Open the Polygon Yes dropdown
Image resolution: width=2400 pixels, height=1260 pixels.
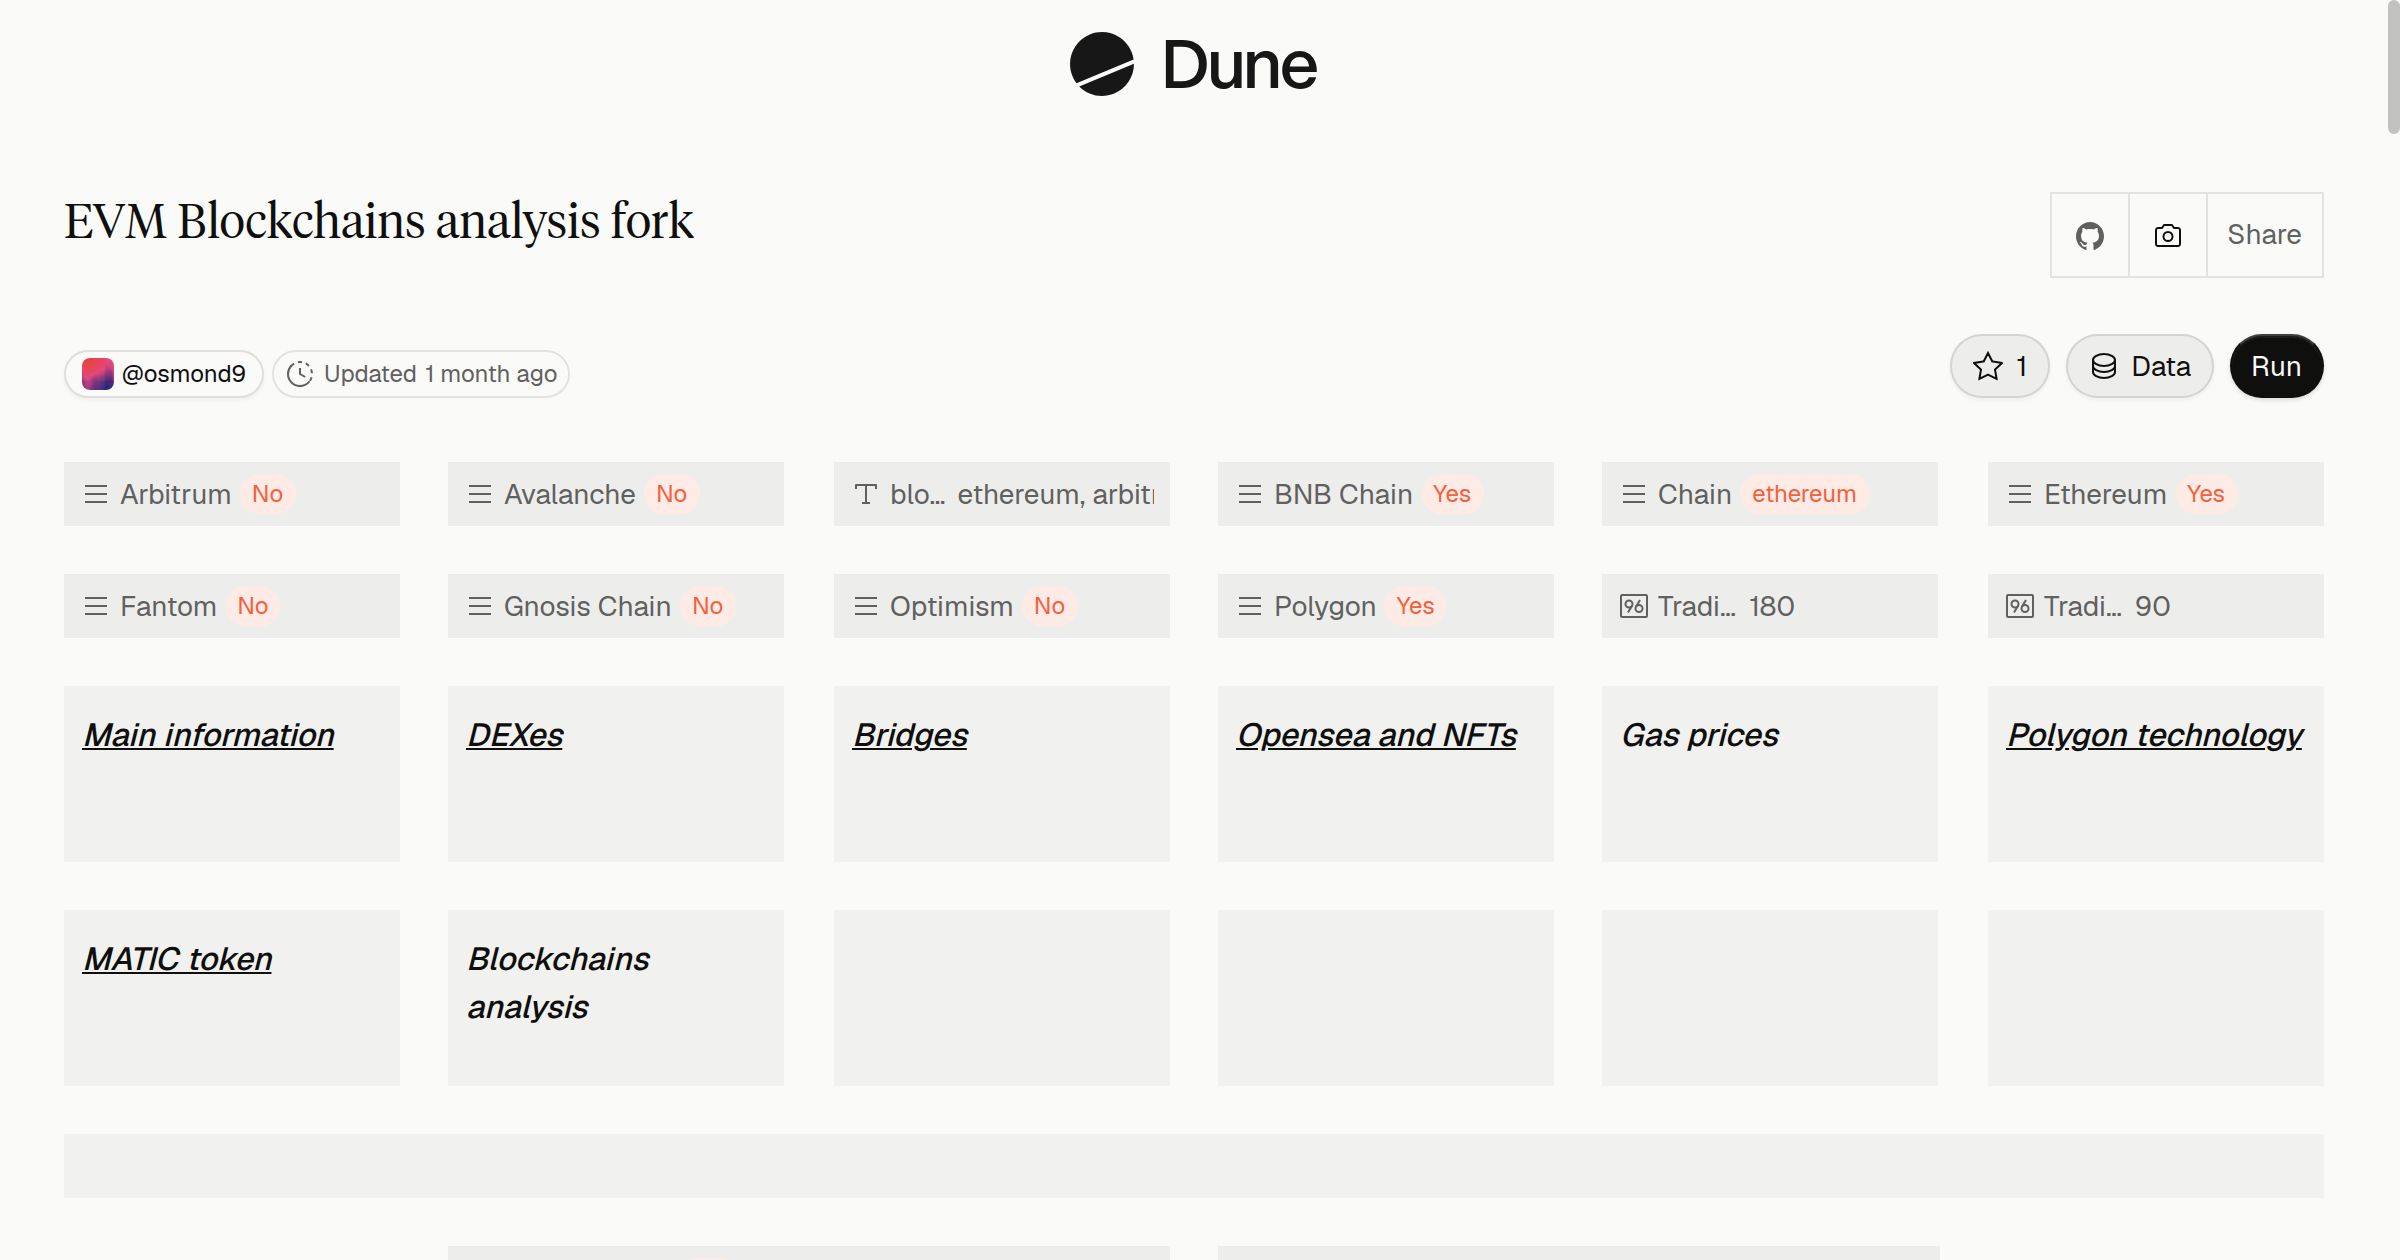(x=1386, y=606)
